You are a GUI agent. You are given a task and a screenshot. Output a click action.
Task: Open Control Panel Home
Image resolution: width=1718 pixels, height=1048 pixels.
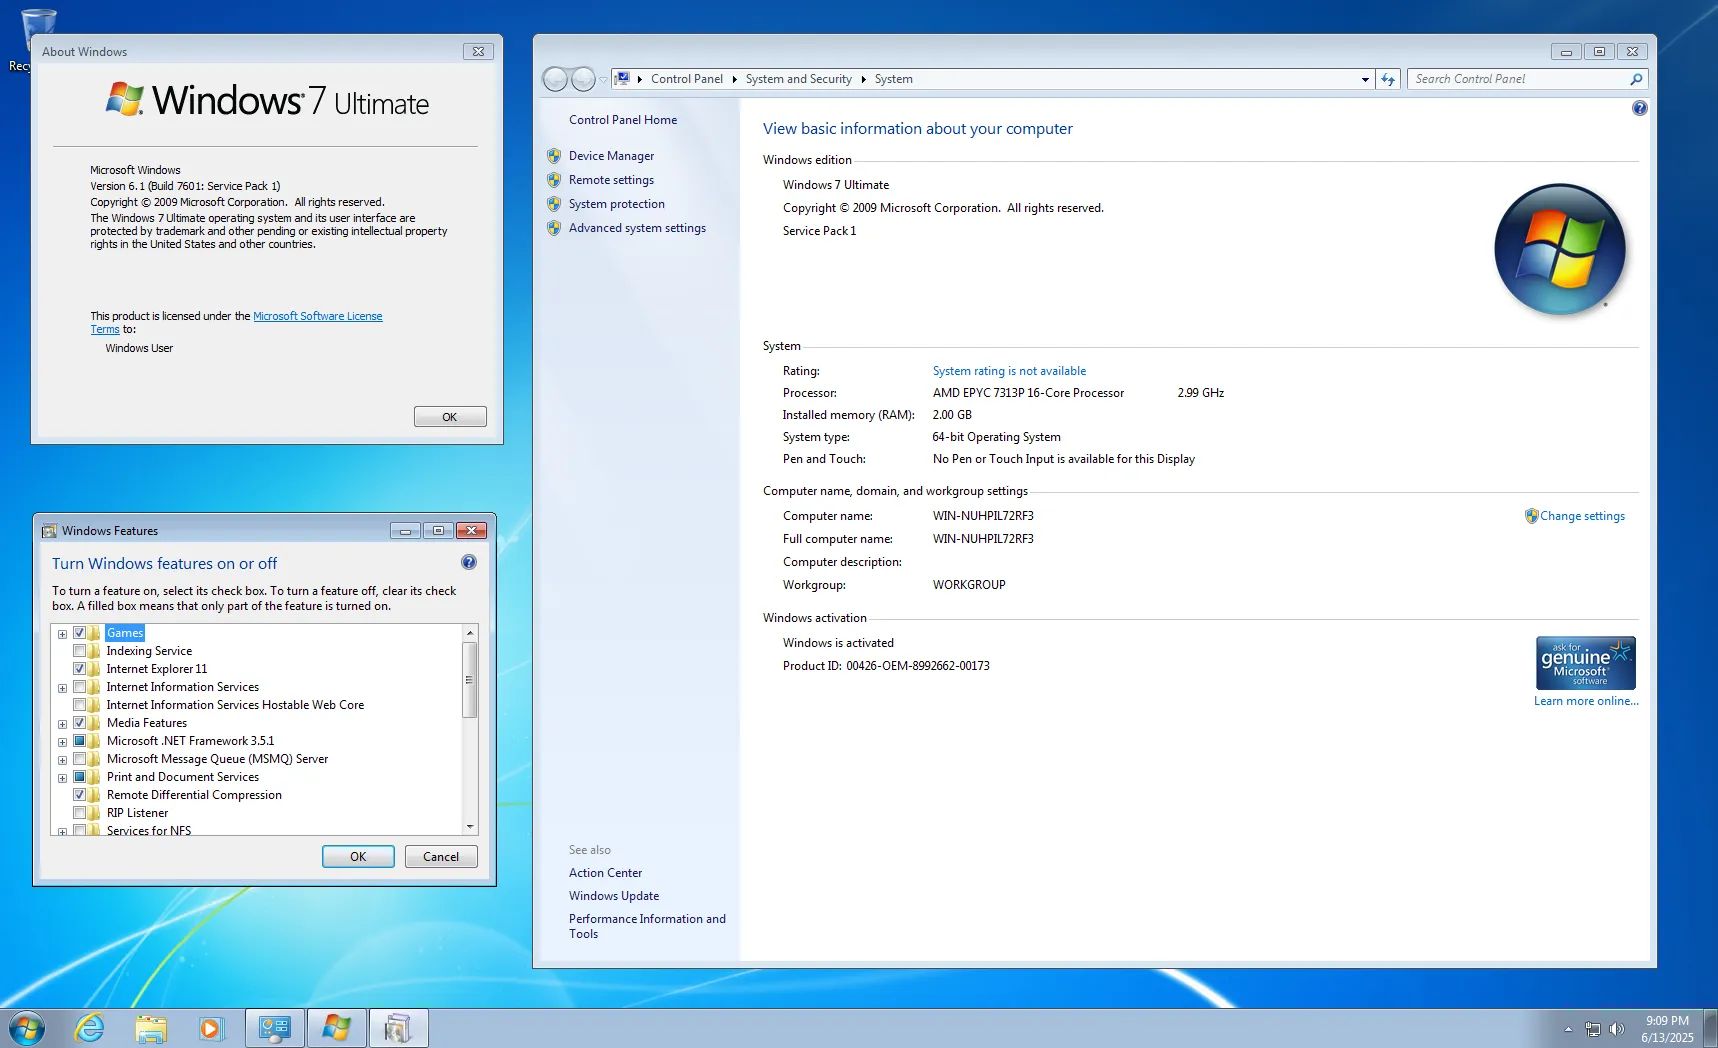tap(623, 120)
